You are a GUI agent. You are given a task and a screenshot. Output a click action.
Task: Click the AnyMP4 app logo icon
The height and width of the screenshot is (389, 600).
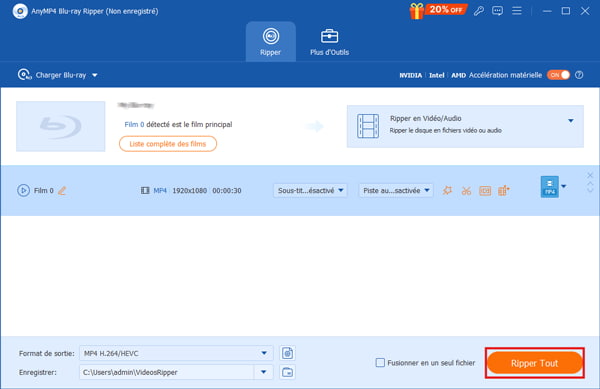click(20, 11)
